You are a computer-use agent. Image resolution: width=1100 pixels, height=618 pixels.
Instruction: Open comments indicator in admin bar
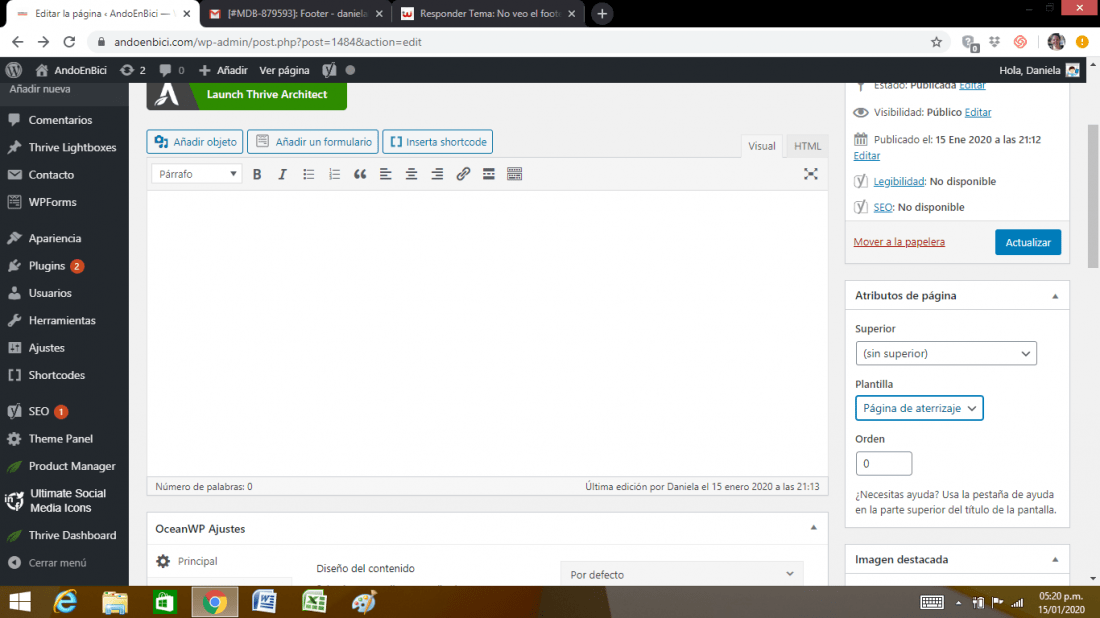click(x=172, y=70)
